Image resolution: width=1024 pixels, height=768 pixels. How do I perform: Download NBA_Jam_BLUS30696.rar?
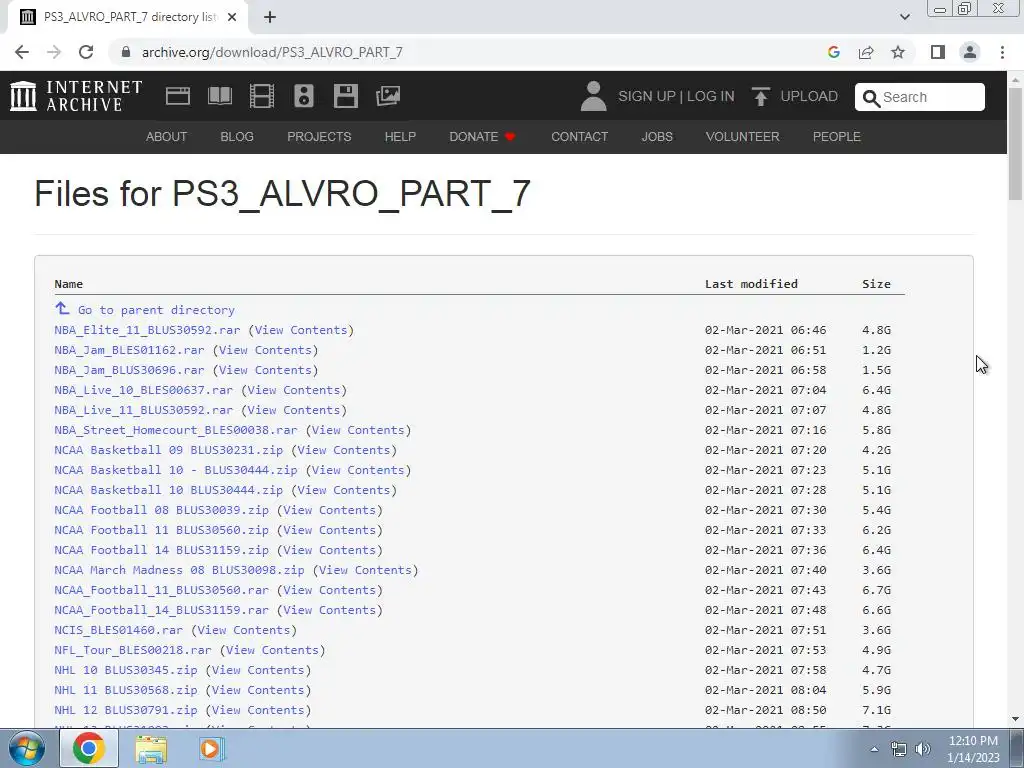pyautogui.click(x=129, y=370)
